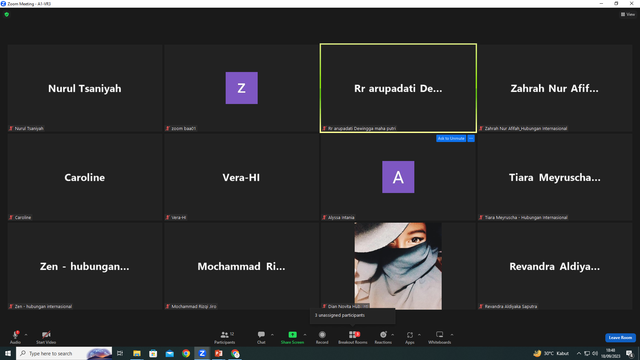The width and height of the screenshot is (640, 360).
Task: Click Zahrah Nur Afif... tile name
Action: point(554,89)
